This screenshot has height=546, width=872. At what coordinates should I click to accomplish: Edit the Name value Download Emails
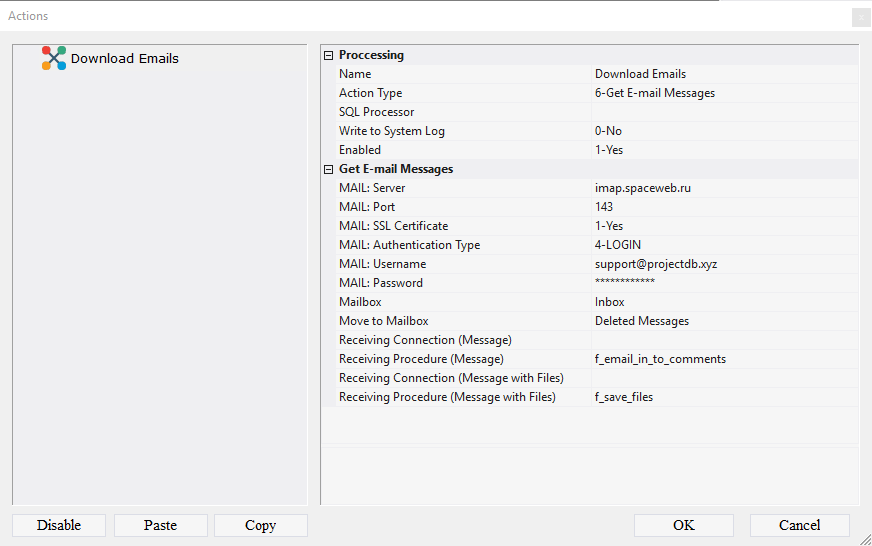[724, 74]
